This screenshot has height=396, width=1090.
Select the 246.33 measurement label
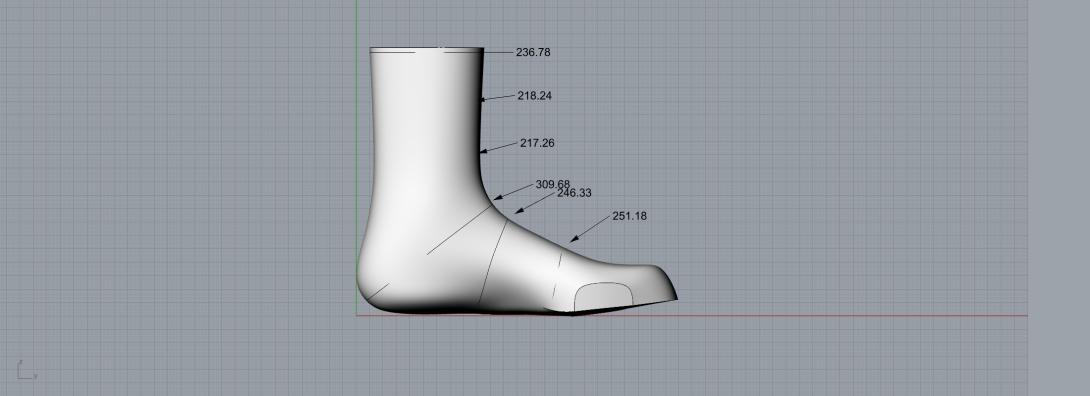point(574,192)
